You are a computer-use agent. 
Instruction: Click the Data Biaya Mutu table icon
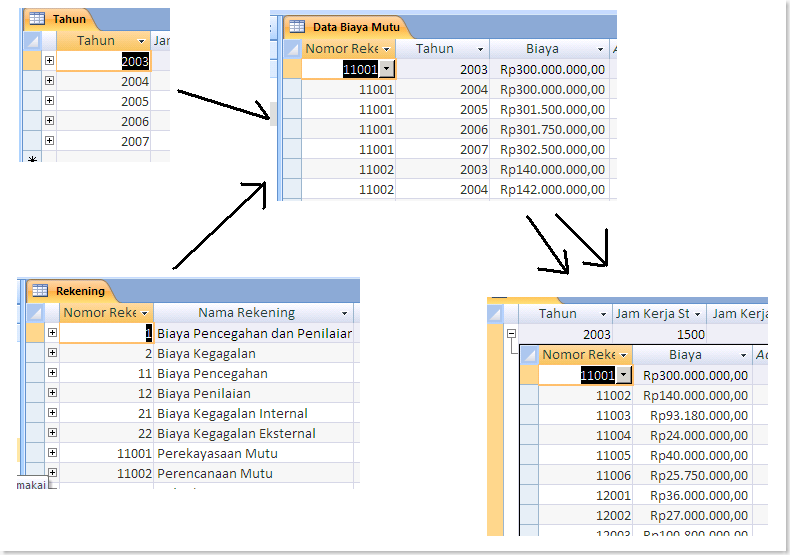pos(297,26)
